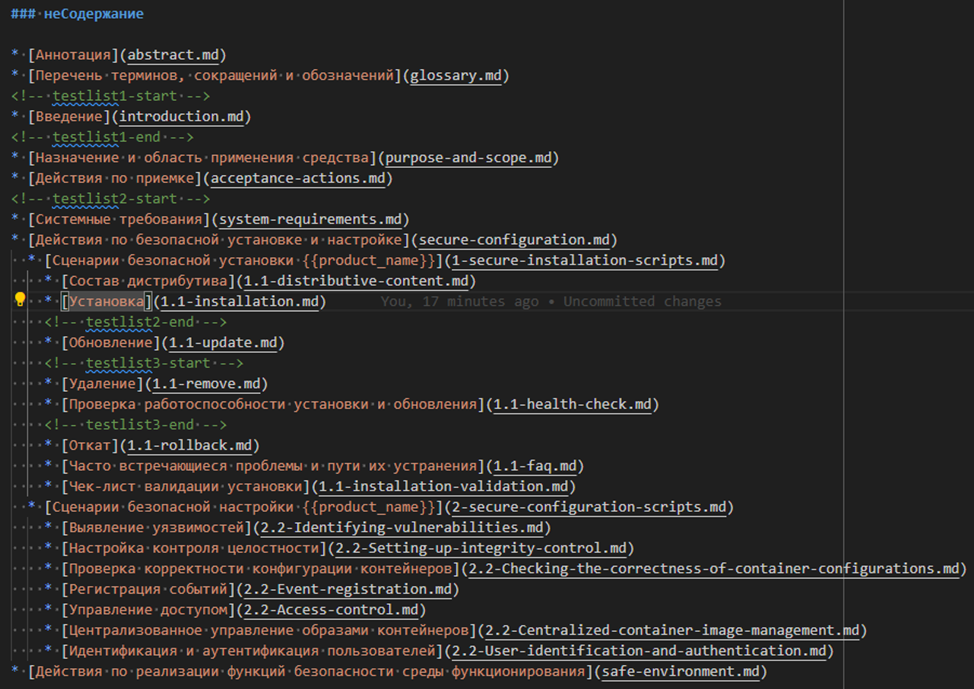Open 2.2-Event-registration.md link
Viewport: 974px width, 689px height.
click(x=348, y=589)
